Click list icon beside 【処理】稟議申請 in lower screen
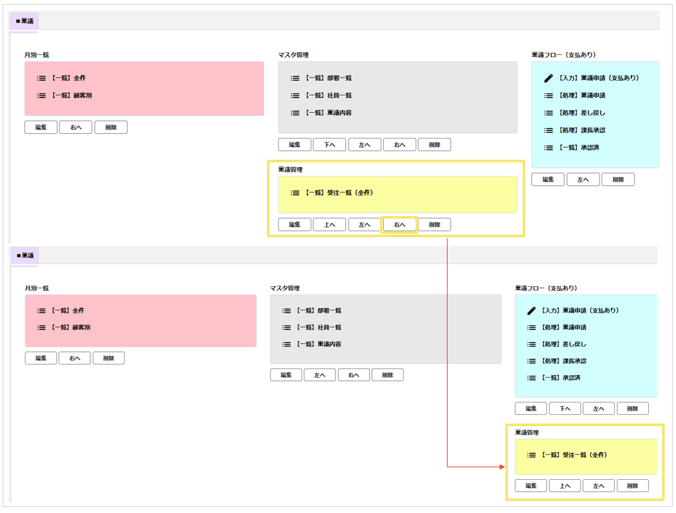 pos(532,327)
